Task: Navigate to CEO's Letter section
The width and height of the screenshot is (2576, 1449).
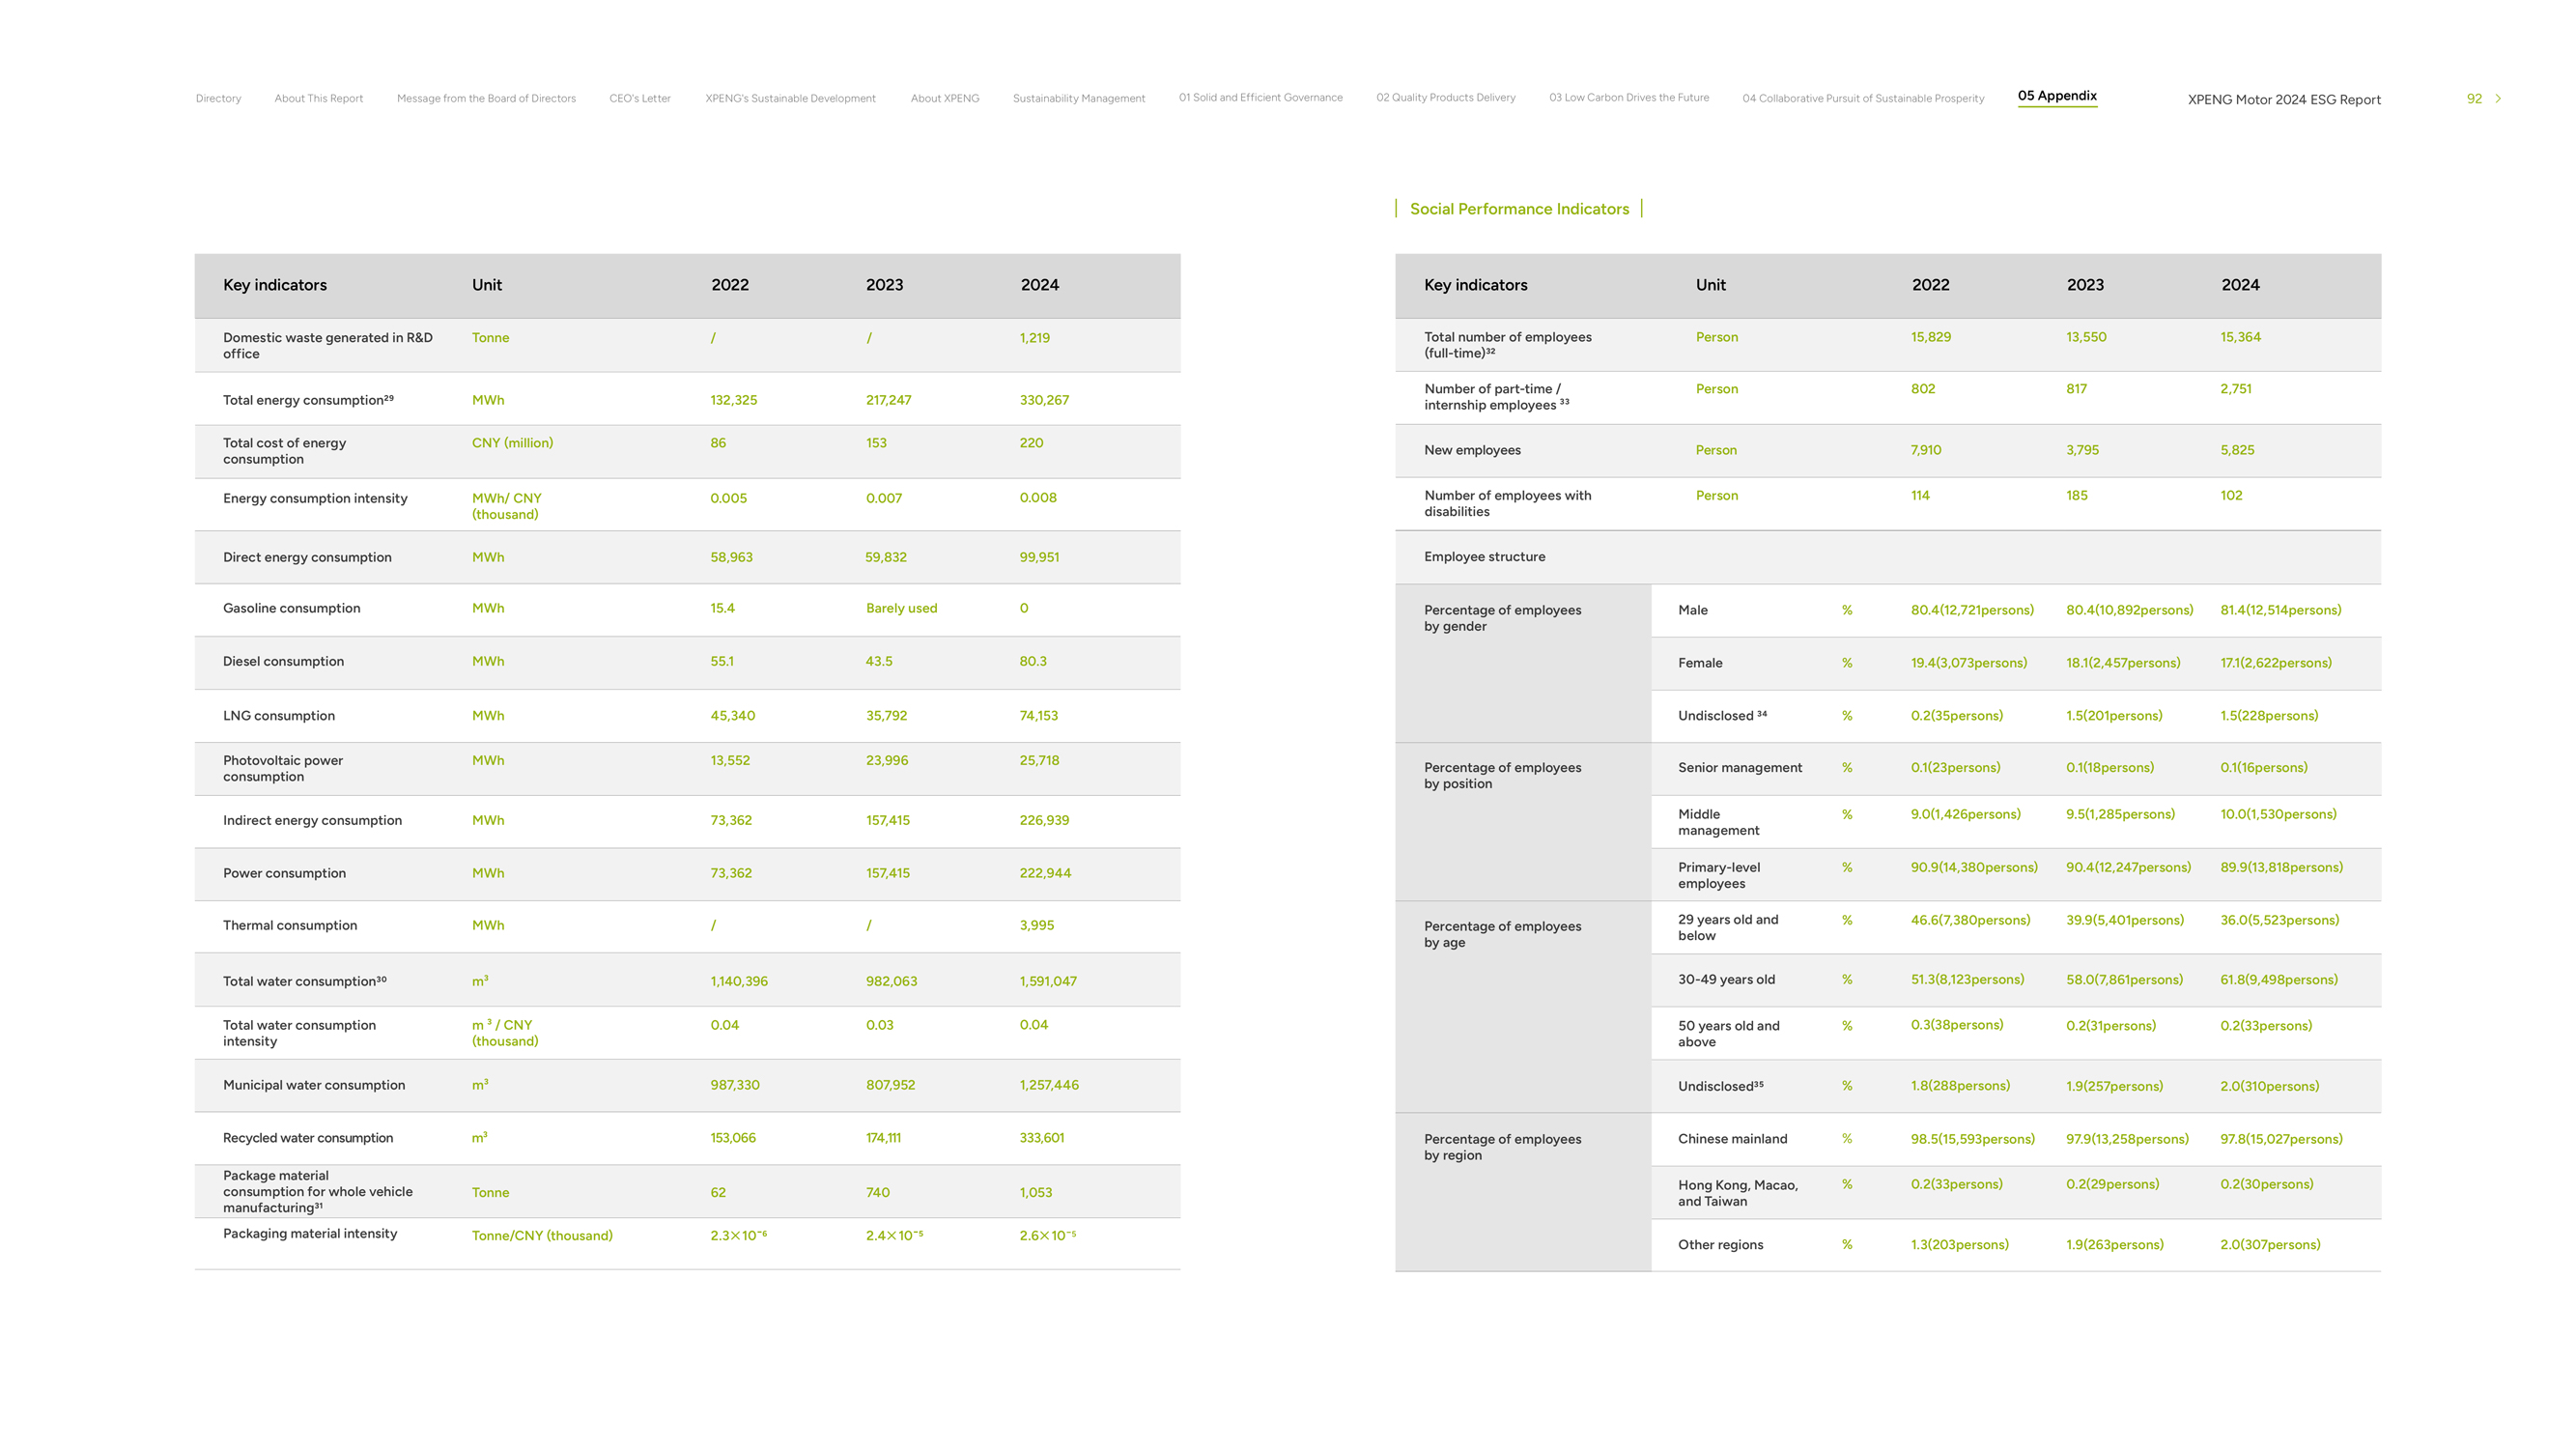Action: click(640, 99)
